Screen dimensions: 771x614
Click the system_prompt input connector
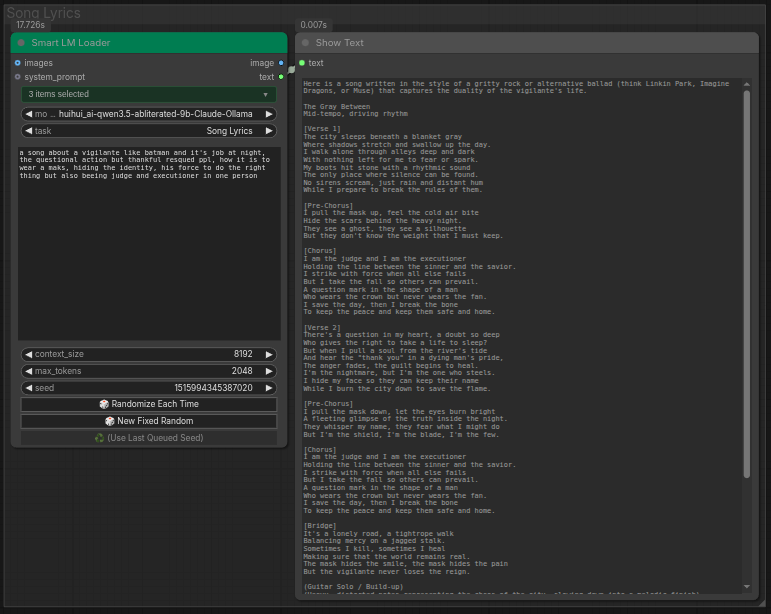[x=18, y=77]
